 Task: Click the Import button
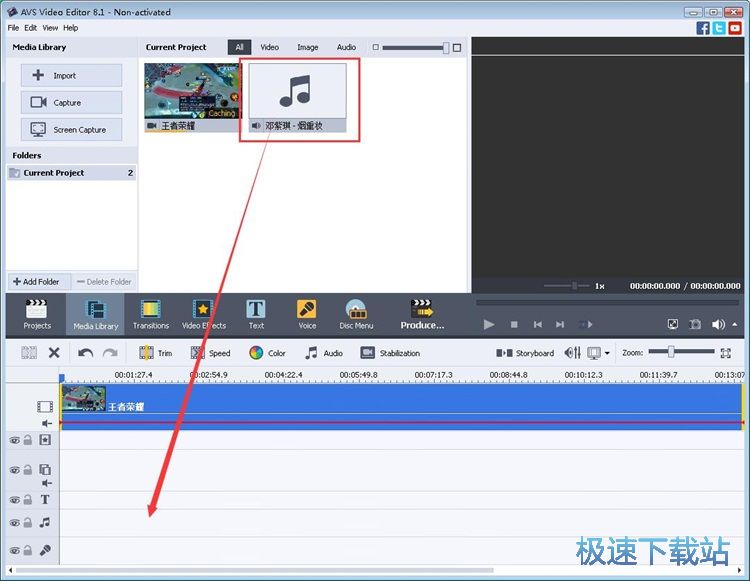[71, 76]
